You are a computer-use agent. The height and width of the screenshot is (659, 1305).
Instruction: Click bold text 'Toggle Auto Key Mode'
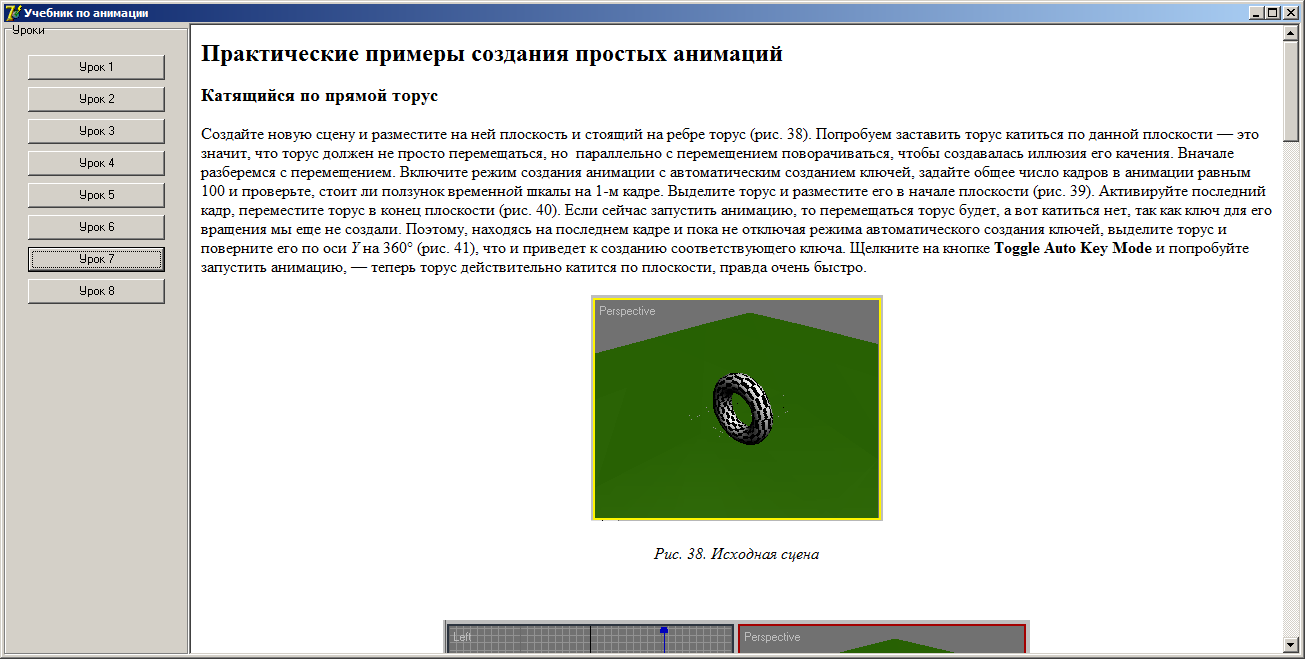click(1073, 248)
